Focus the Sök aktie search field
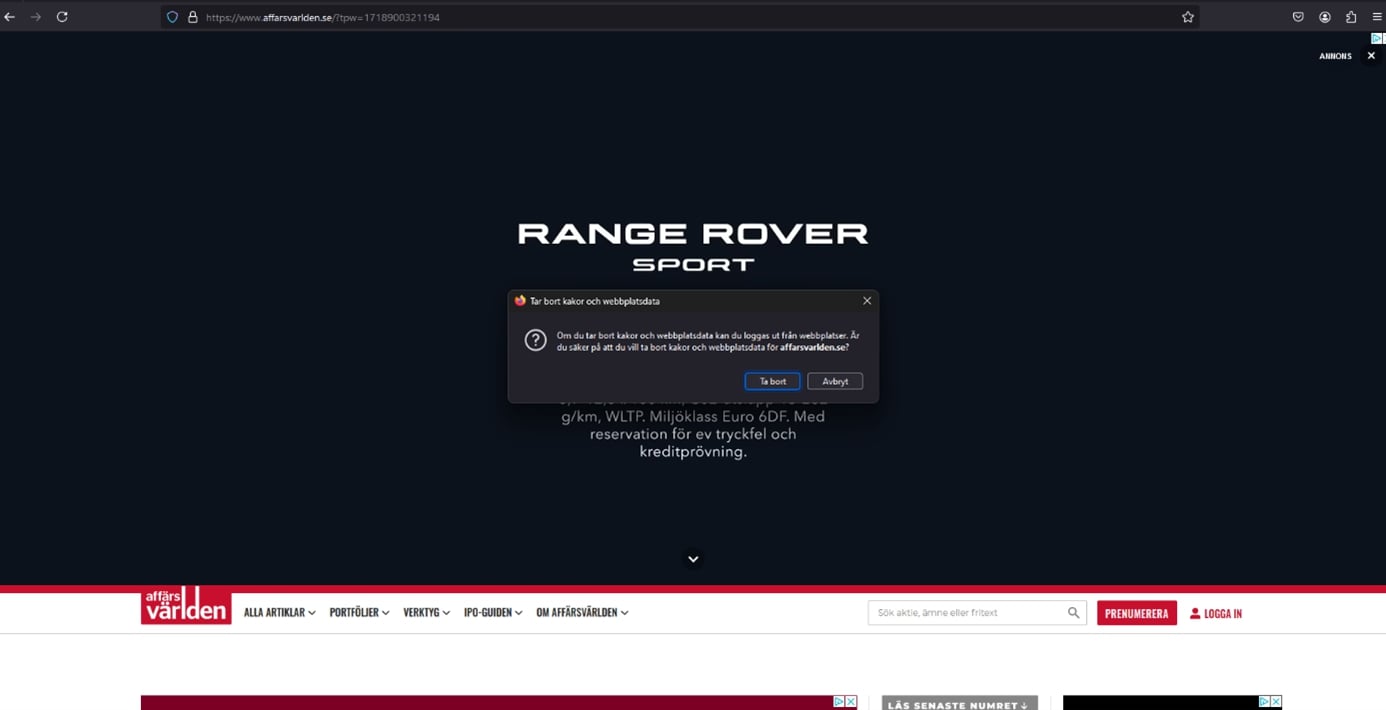 pyautogui.click(x=977, y=613)
